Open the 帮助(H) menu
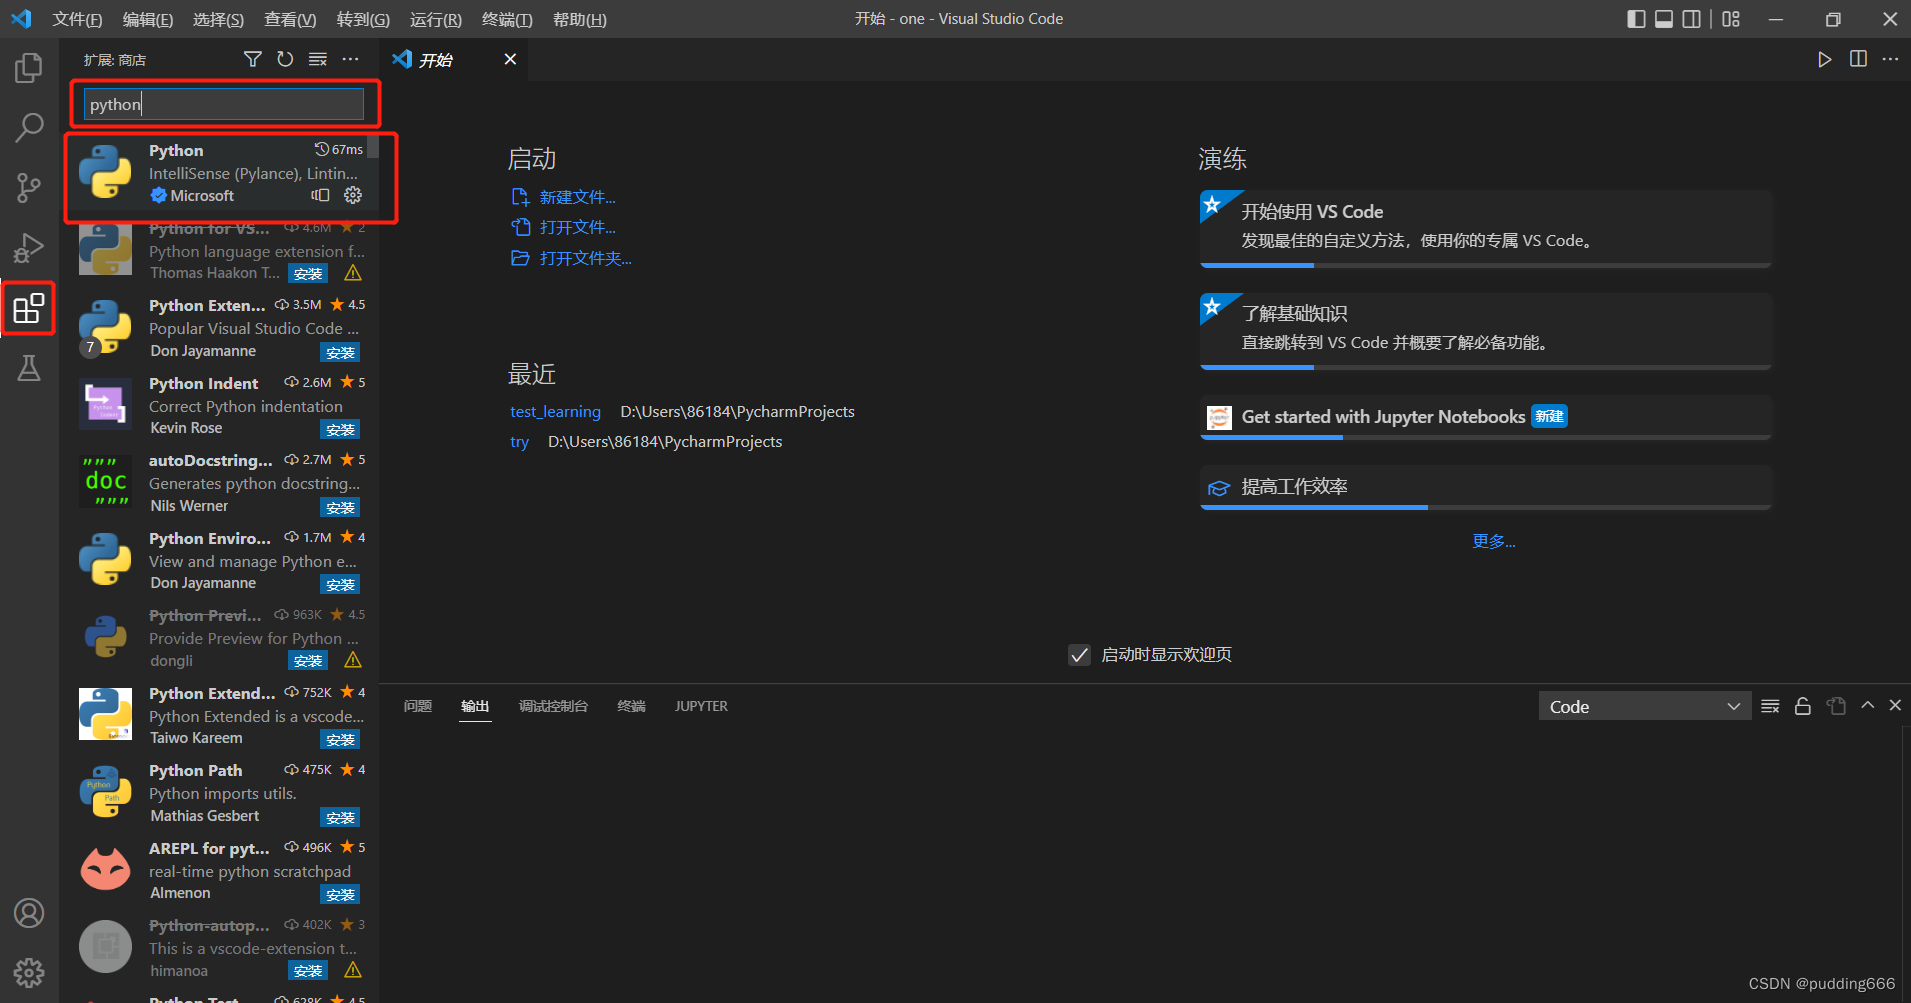The image size is (1911, 1003). [580, 19]
